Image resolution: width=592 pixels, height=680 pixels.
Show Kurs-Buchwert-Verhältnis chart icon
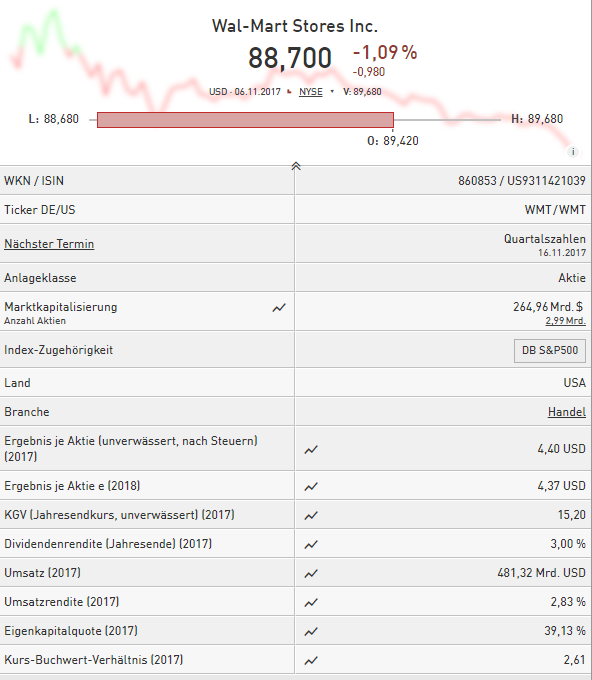311,661
